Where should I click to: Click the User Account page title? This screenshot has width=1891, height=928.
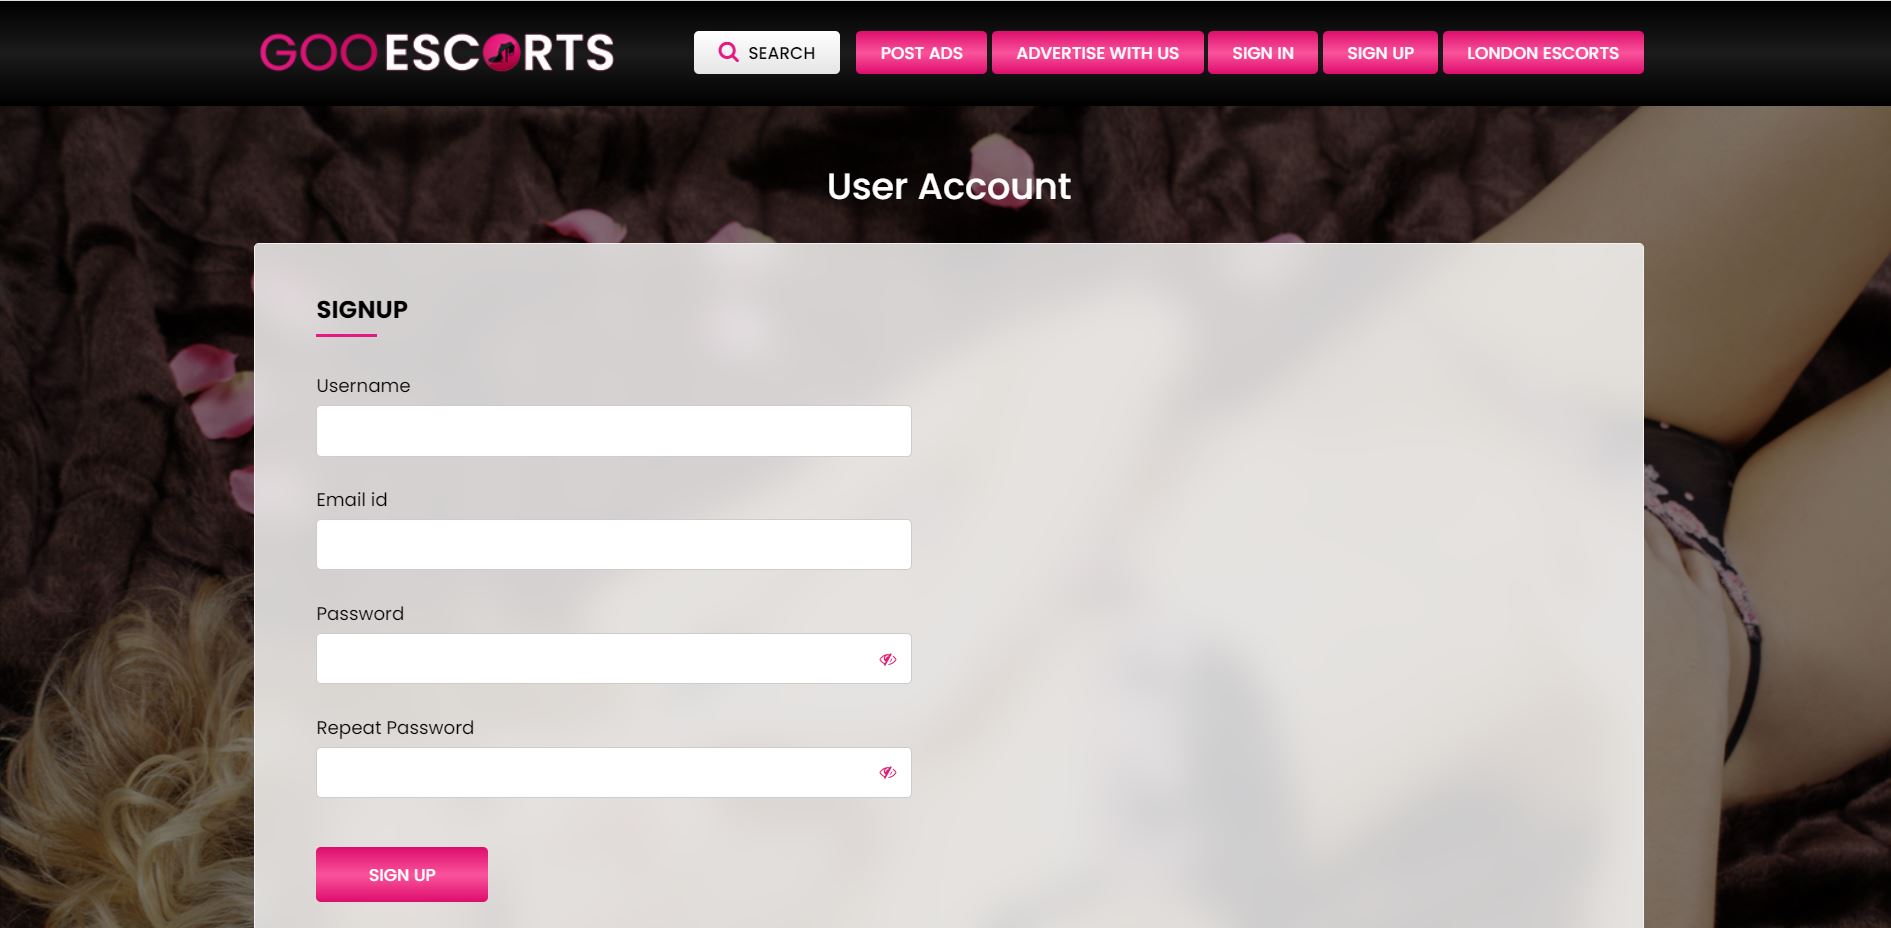(x=949, y=187)
